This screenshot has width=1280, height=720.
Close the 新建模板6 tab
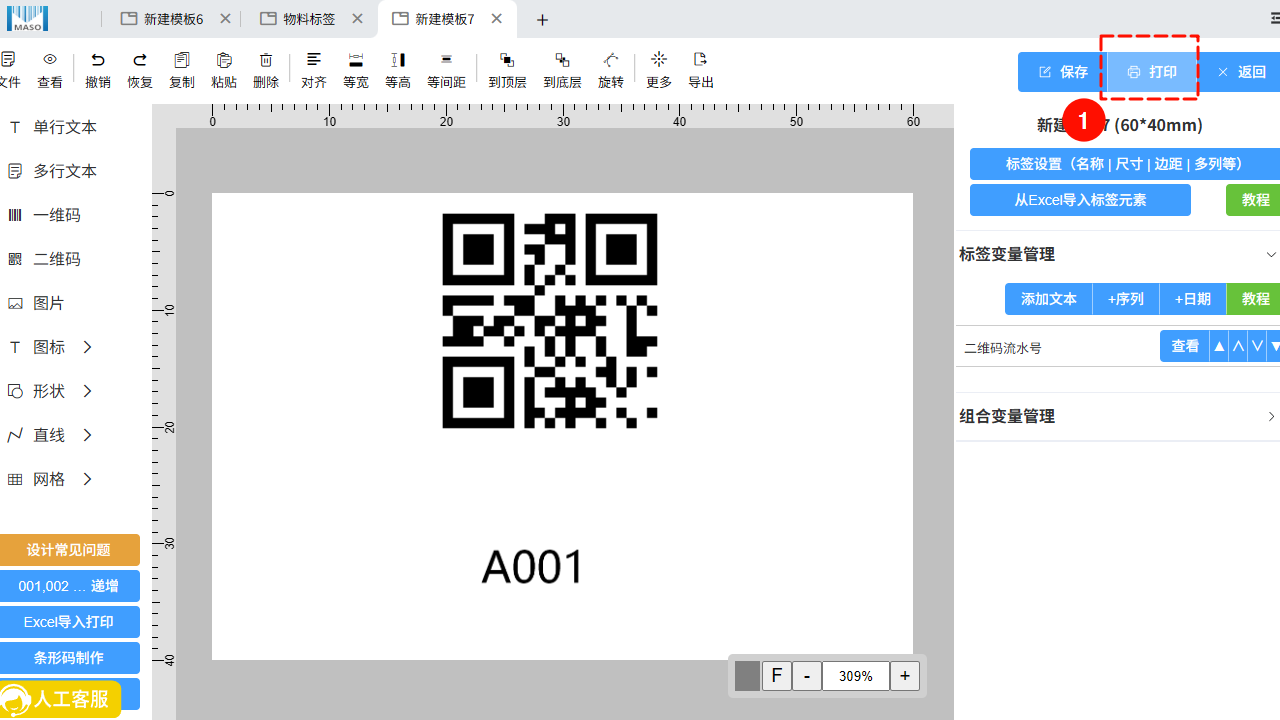pyautogui.click(x=225, y=19)
